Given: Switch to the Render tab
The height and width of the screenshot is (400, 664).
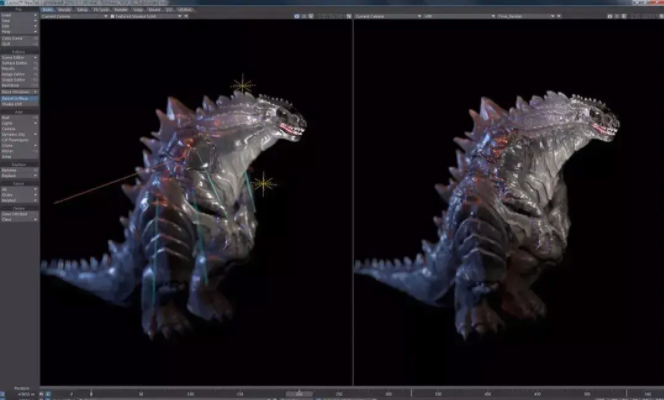Looking at the screenshot, I should (121, 9).
